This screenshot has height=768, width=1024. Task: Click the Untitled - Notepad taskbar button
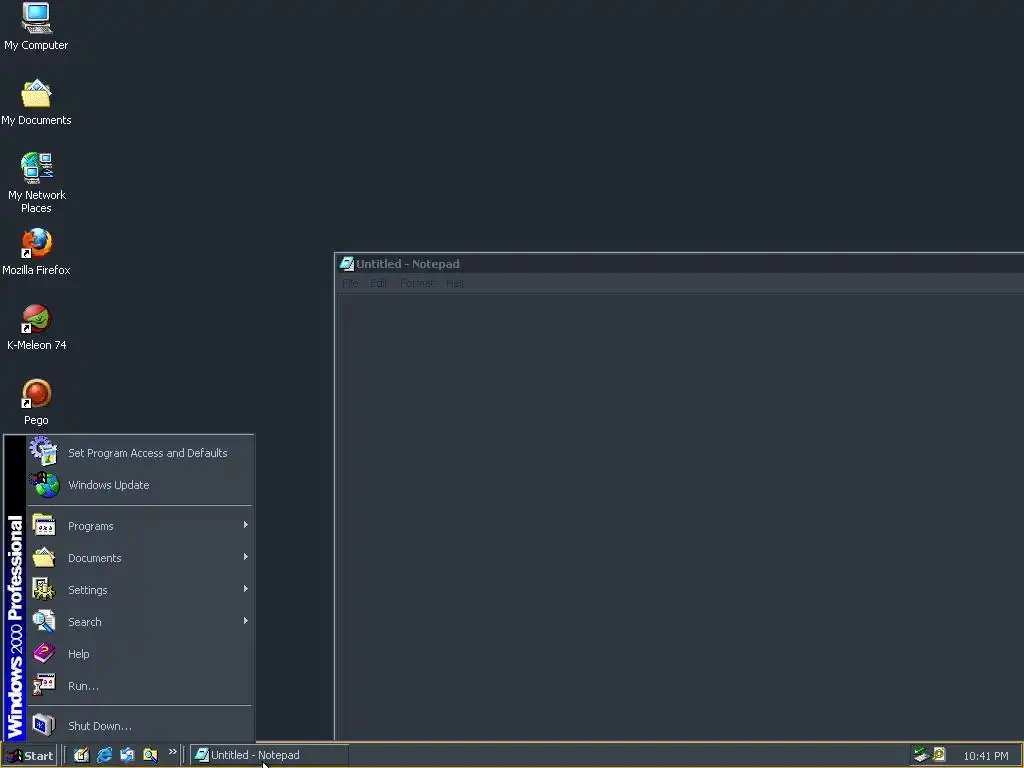[x=269, y=755]
